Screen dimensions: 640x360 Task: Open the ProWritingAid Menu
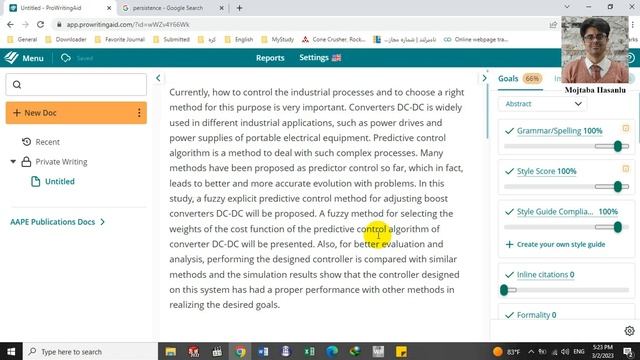coord(33,58)
